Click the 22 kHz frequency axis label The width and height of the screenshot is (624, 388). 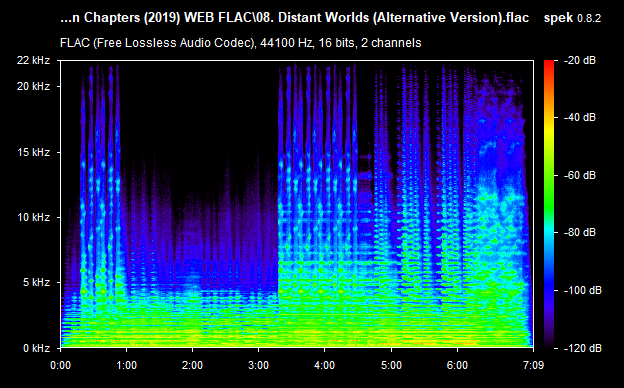[x=33, y=60]
